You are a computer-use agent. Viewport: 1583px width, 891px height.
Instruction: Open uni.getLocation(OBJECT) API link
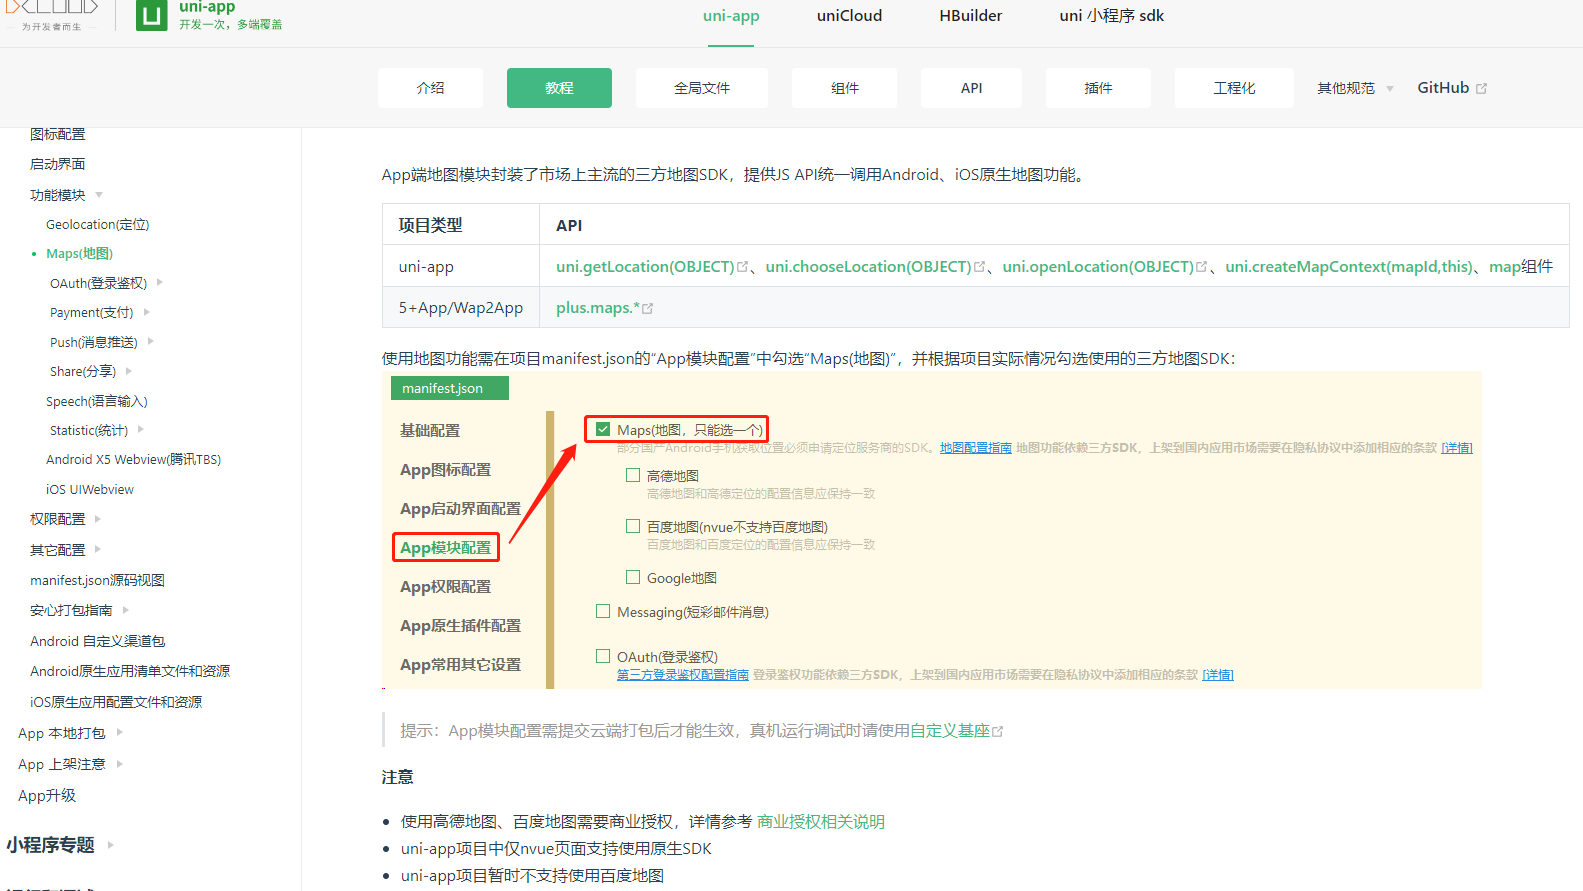pos(645,267)
